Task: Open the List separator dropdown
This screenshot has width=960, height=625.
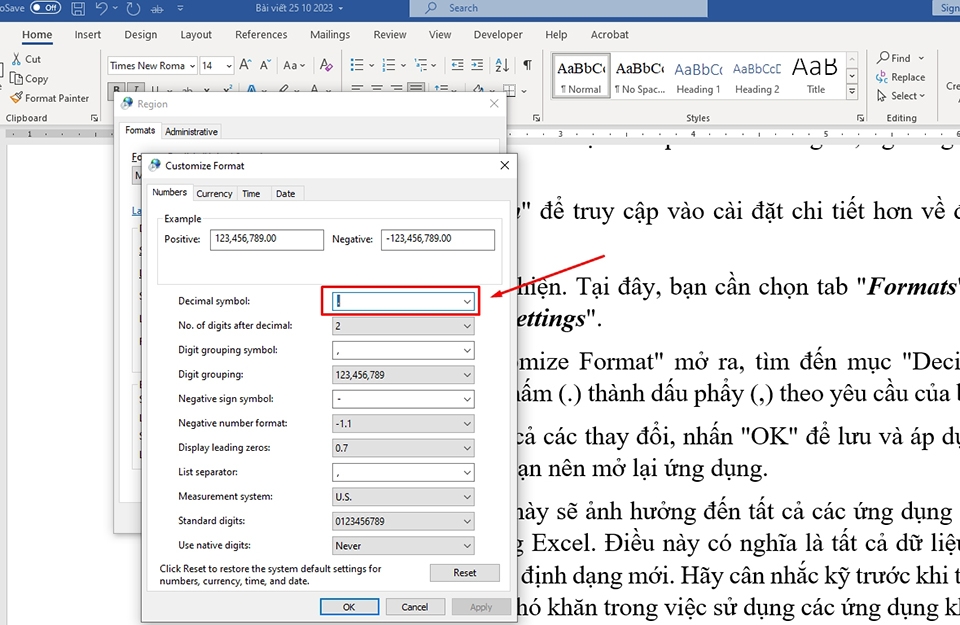Action: tap(403, 472)
